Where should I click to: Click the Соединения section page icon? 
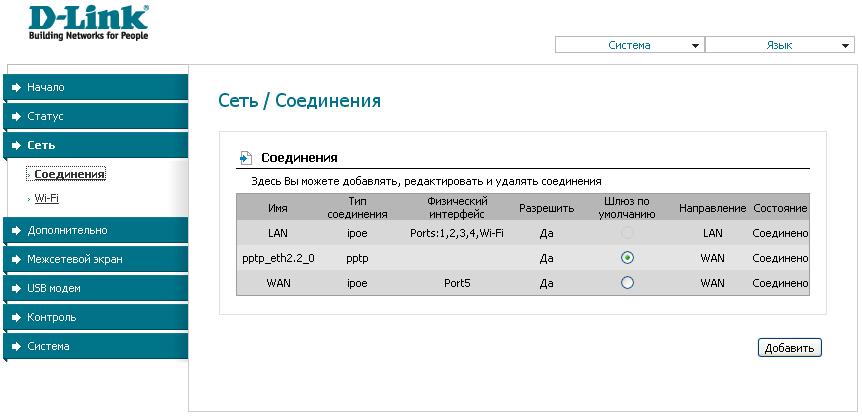247,158
